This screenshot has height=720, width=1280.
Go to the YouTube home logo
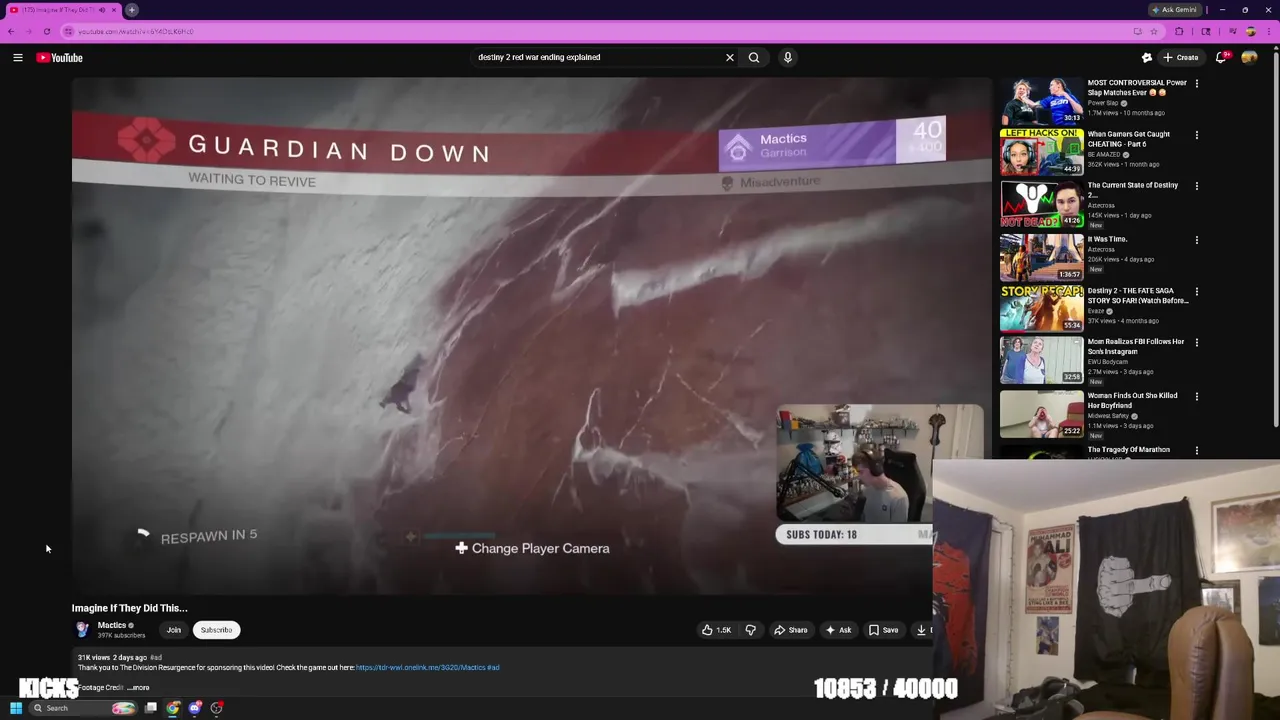pos(60,58)
